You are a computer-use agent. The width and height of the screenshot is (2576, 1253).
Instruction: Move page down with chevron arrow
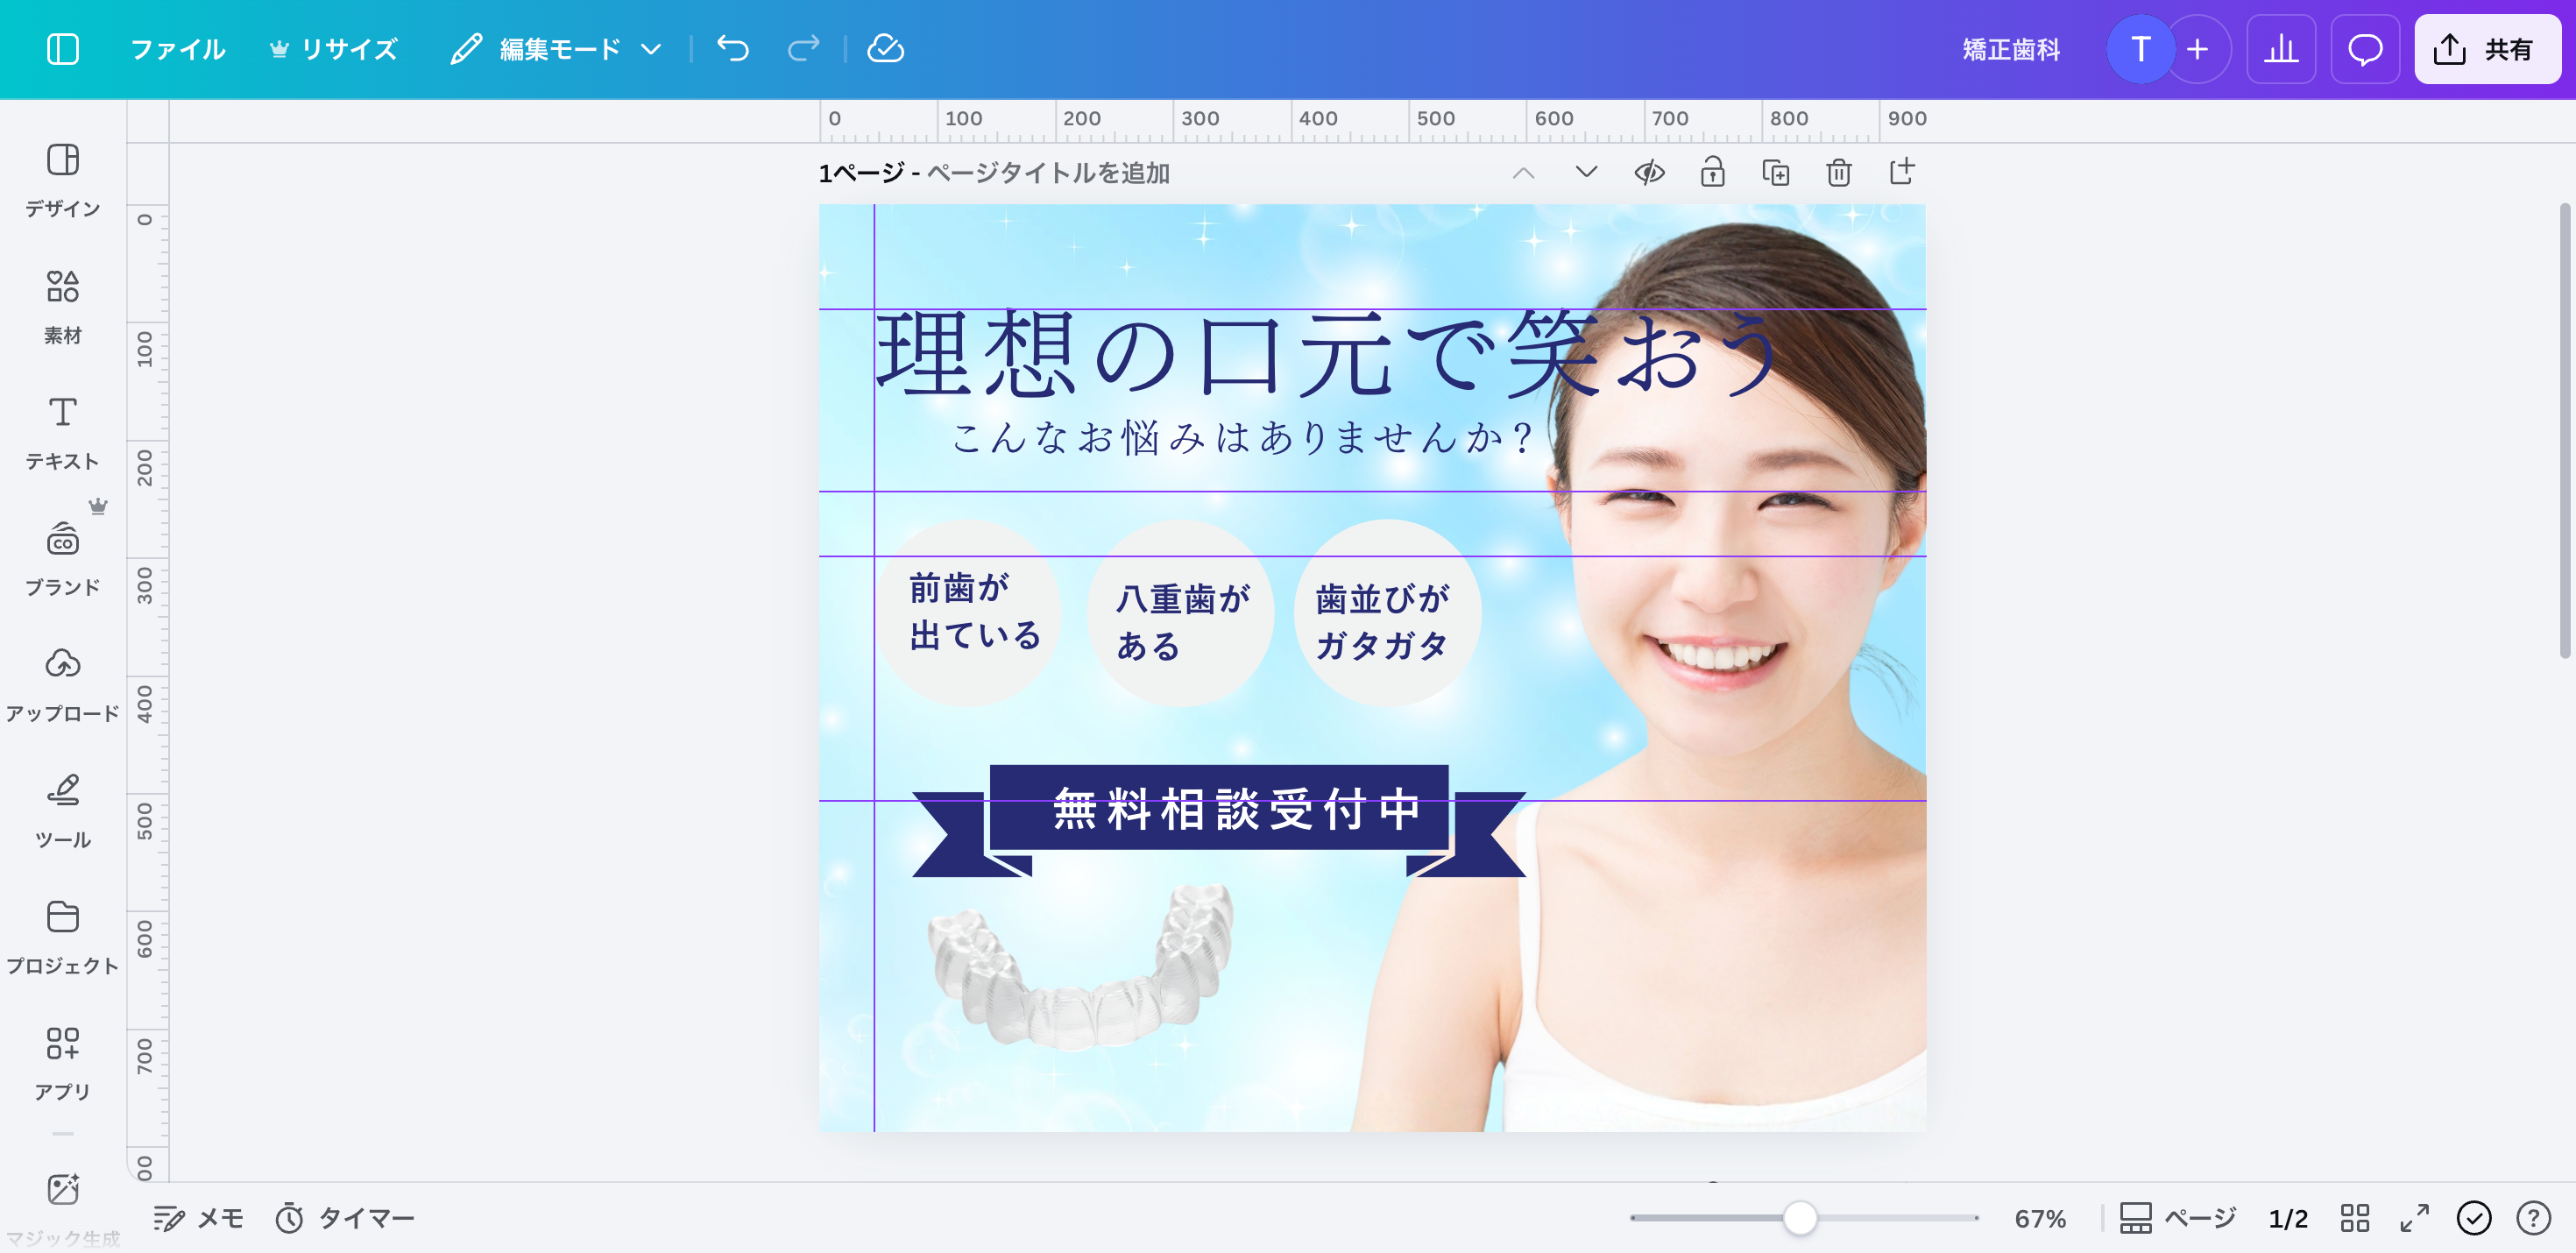(x=1586, y=172)
